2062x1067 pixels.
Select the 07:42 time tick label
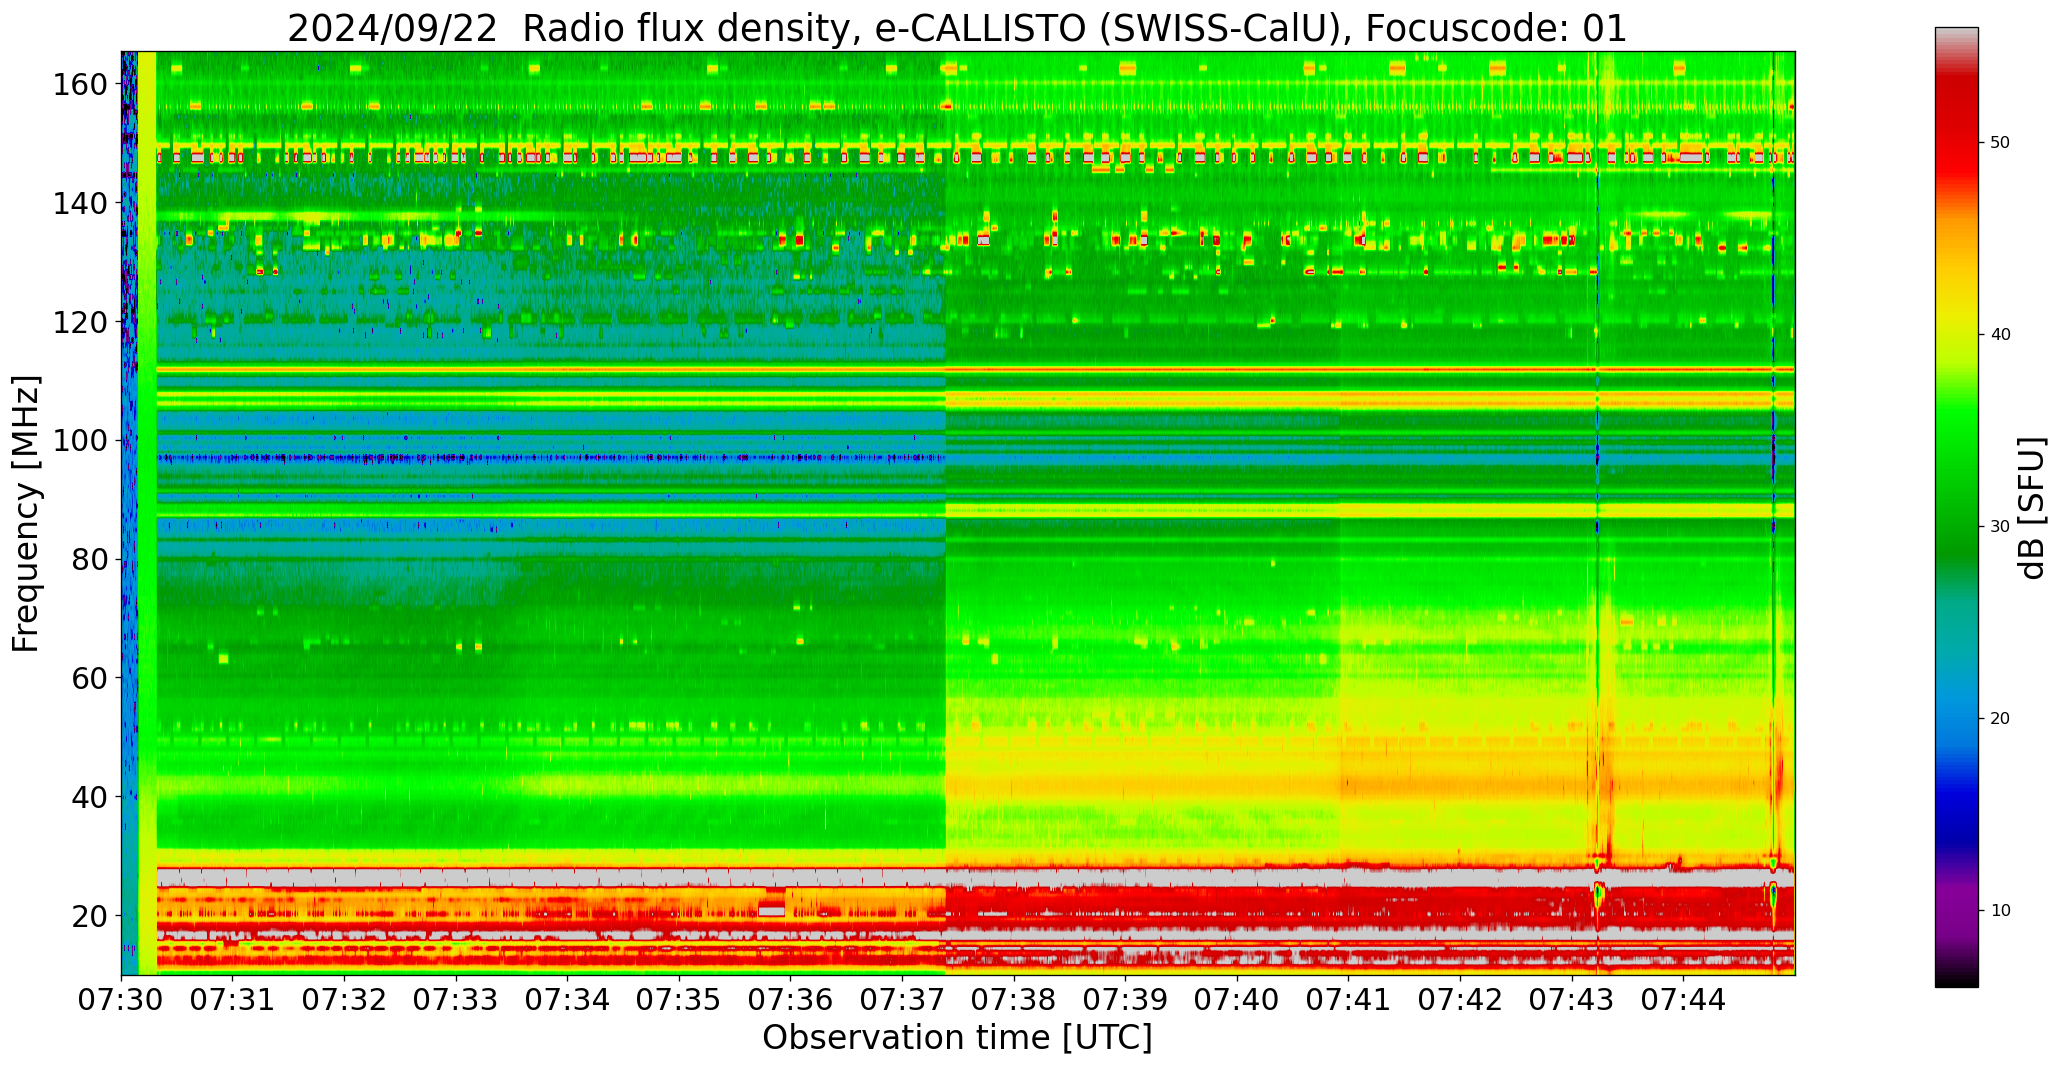(1461, 999)
